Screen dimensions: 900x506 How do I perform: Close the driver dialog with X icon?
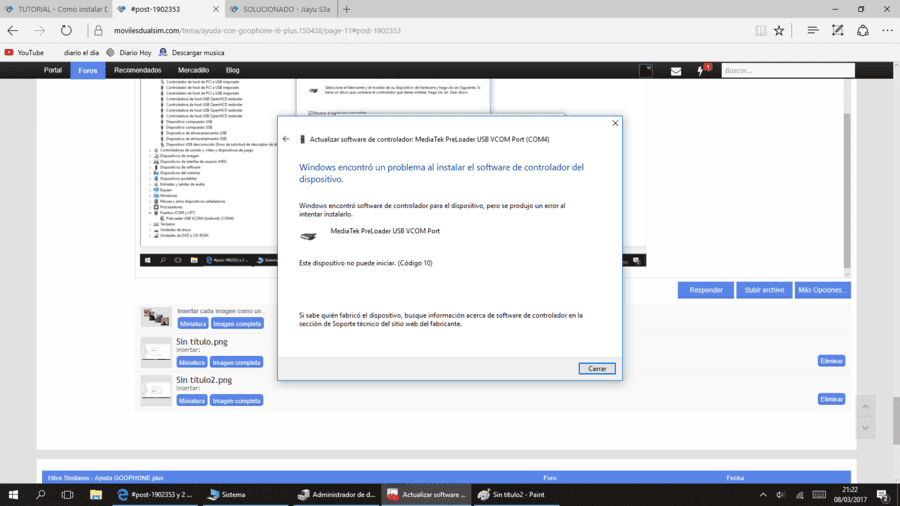[615, 123]
